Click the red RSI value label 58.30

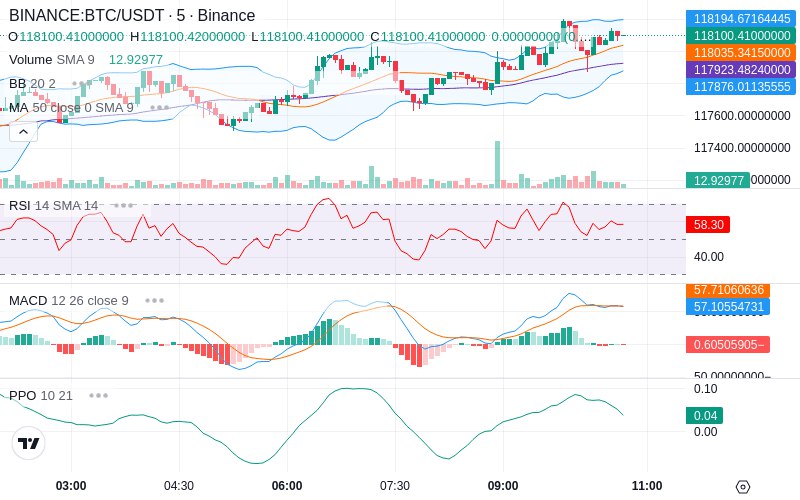708,224
